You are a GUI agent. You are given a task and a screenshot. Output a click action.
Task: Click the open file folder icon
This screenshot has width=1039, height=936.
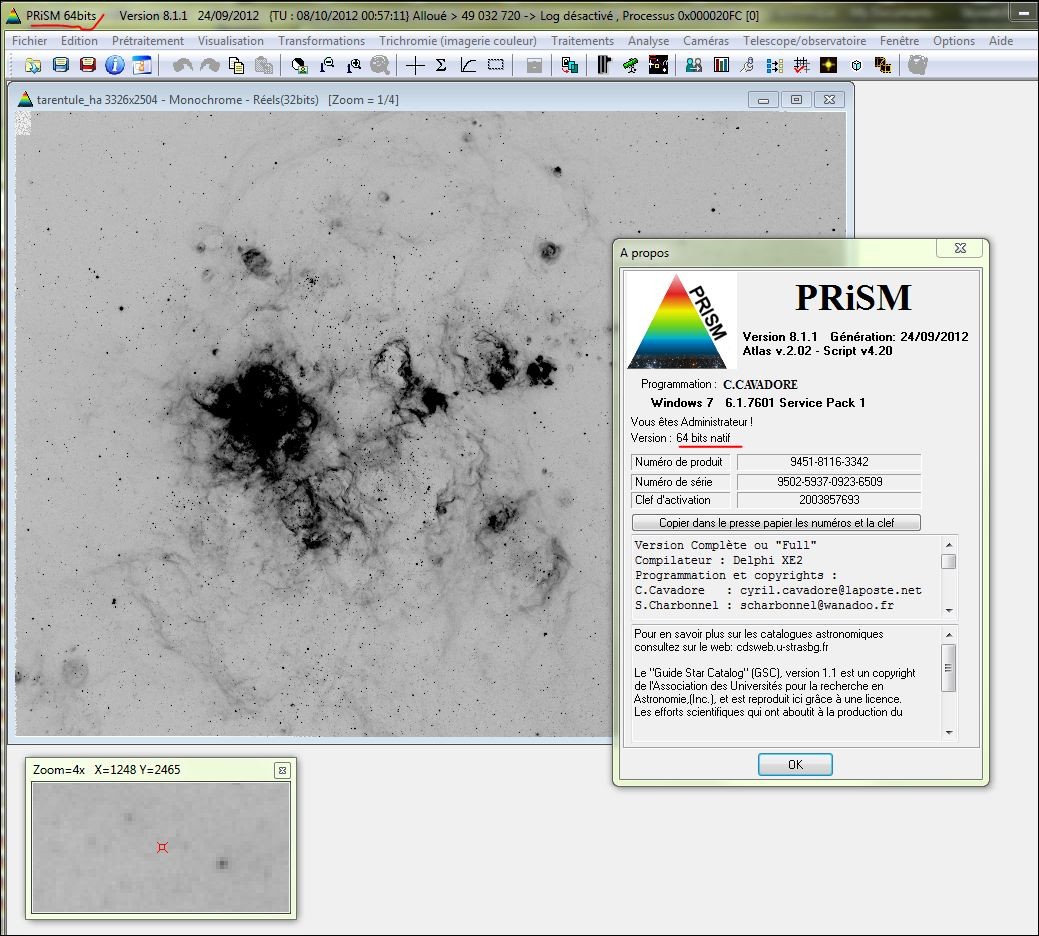click(x=33, y=65)
